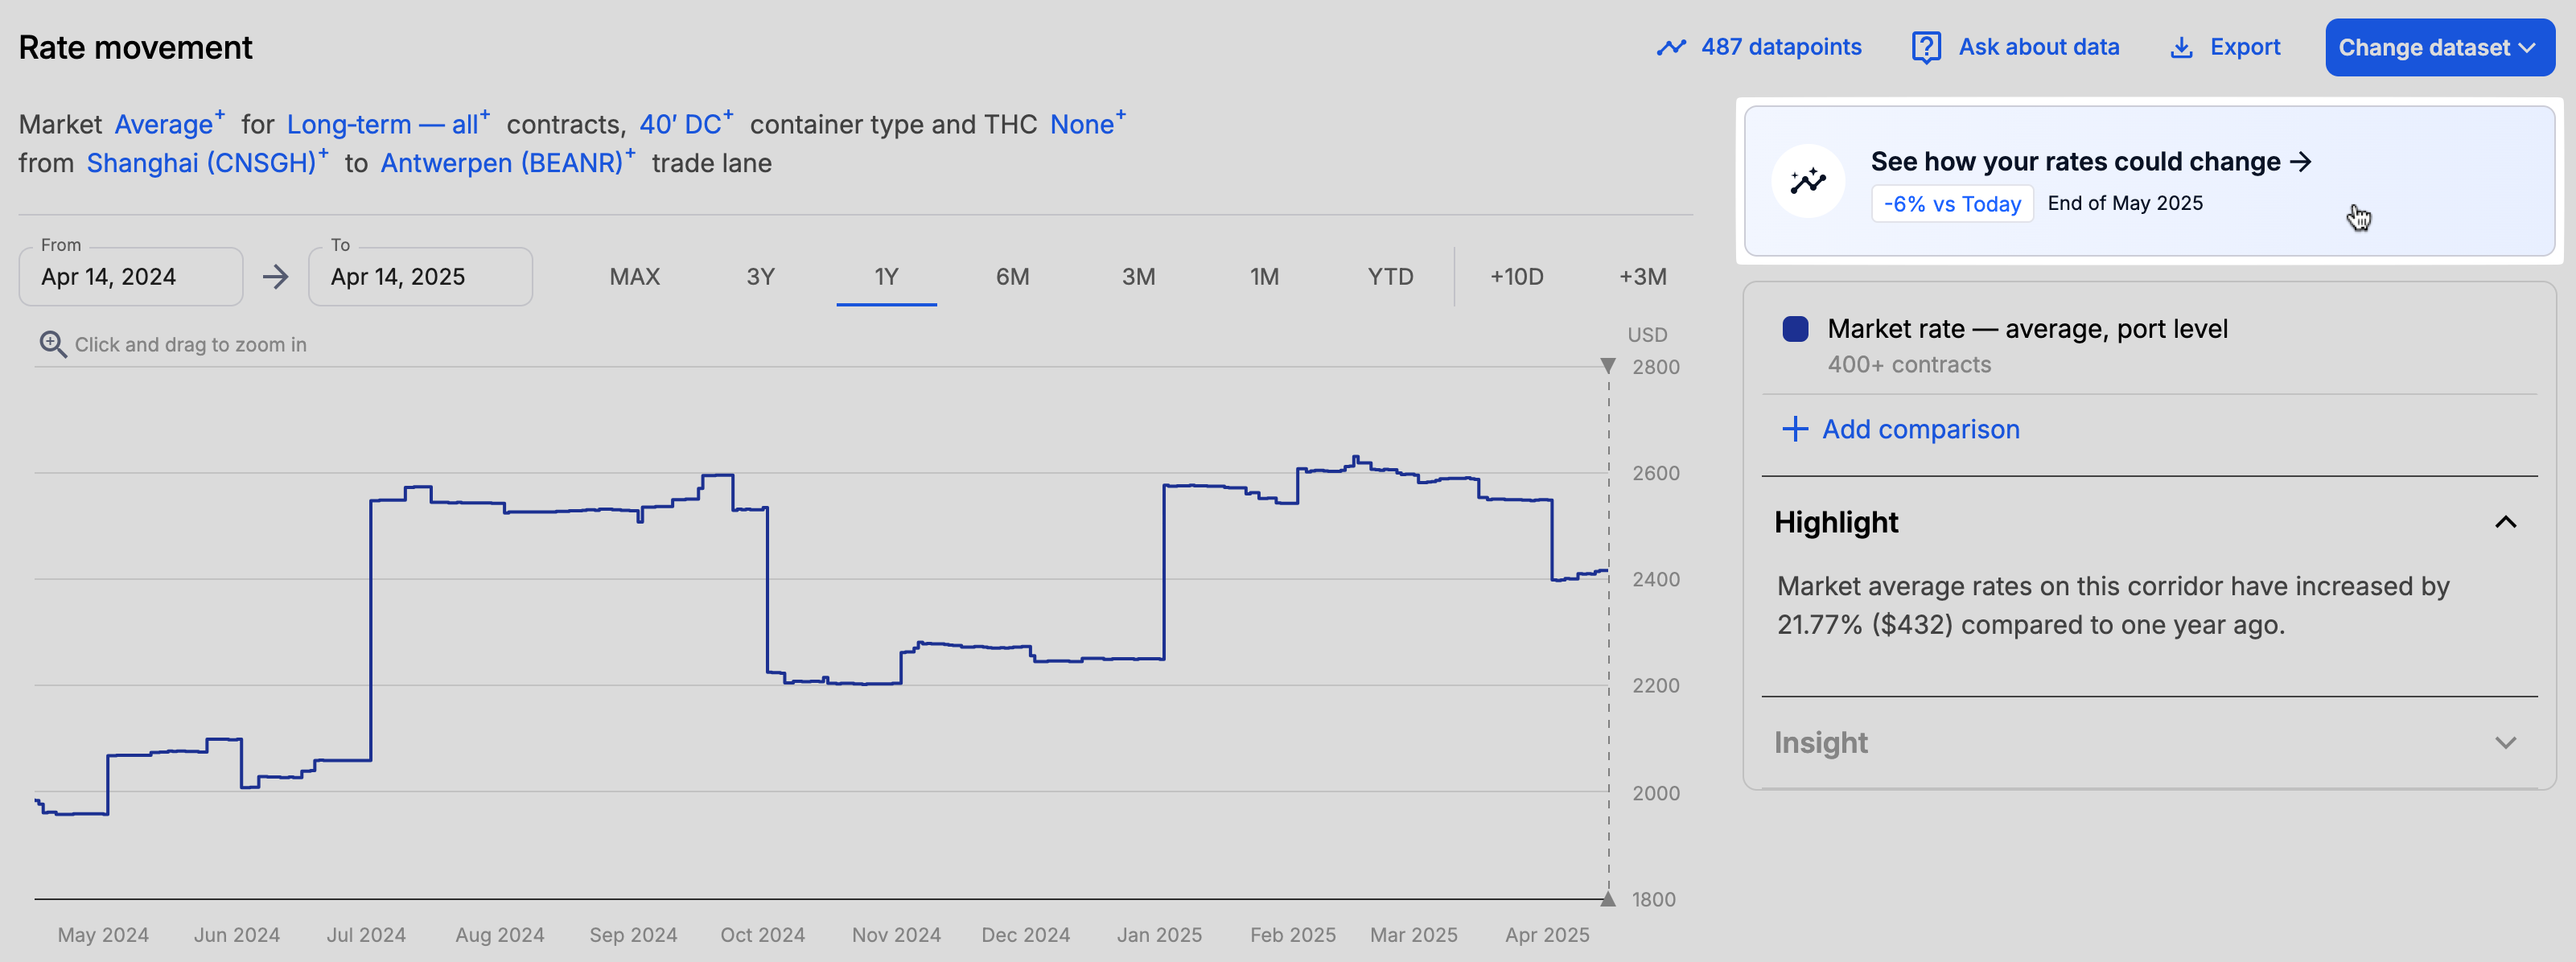Click the End of May 2025 text
This screenshot has width=2576, height=962.
(2125, 203)
